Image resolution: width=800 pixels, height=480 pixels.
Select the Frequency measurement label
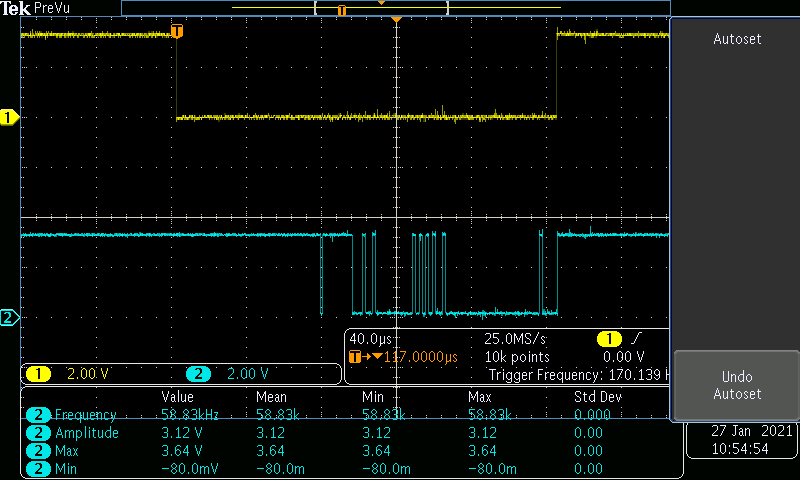point(86,415)
